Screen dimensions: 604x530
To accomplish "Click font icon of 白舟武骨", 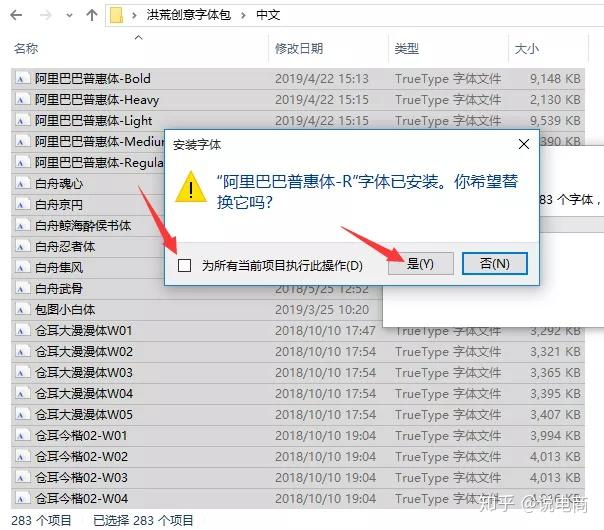I will tap(22, 288).
